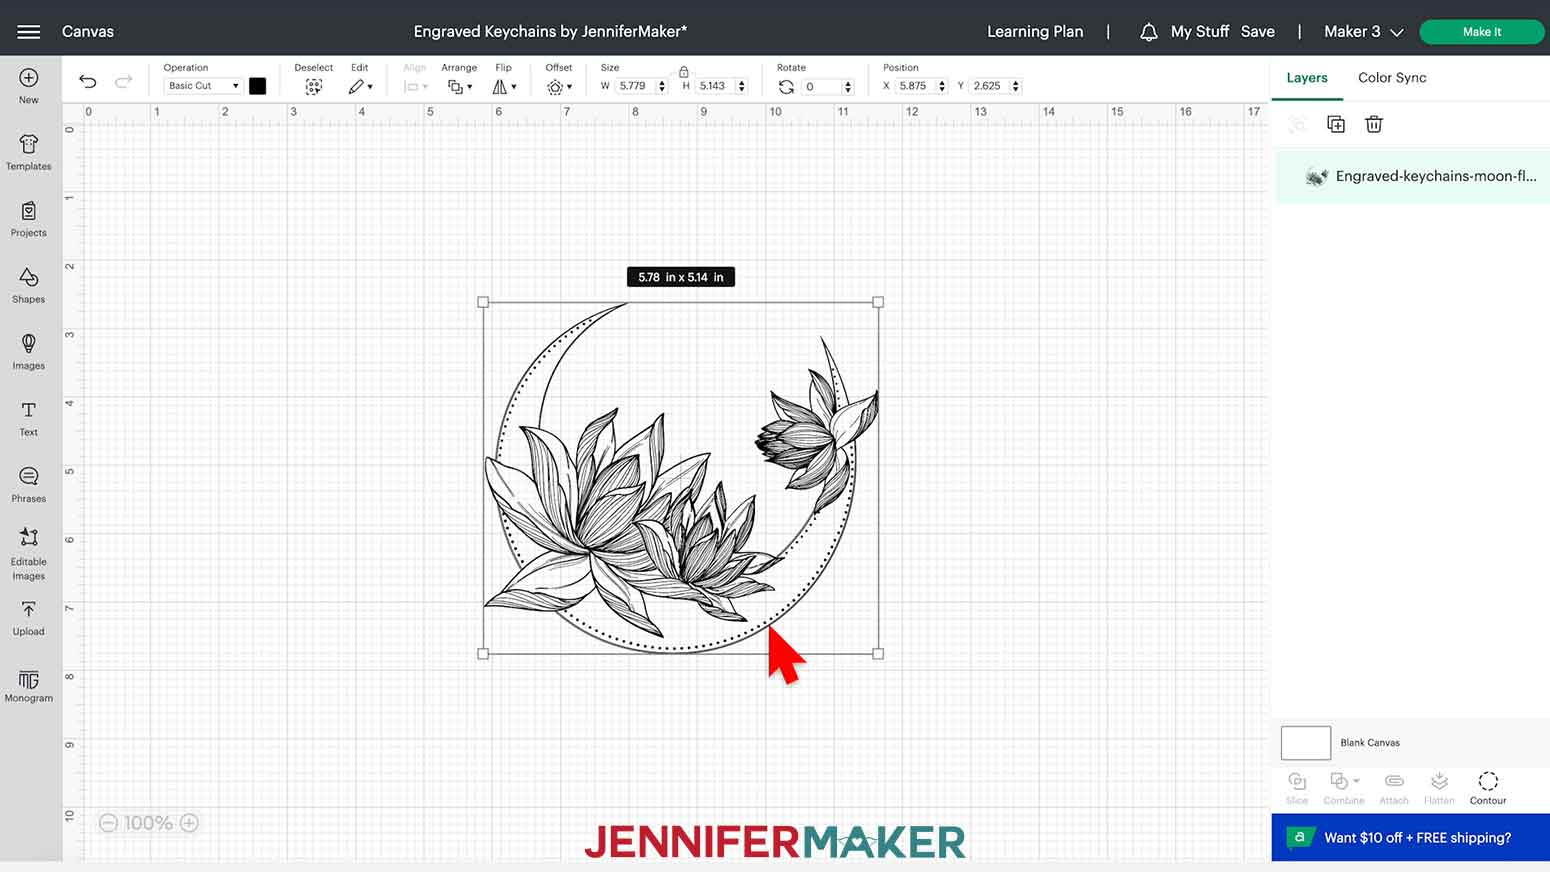Click the green Make It button
Viewport: 1550px width, 872px height.
[1481, 32]
